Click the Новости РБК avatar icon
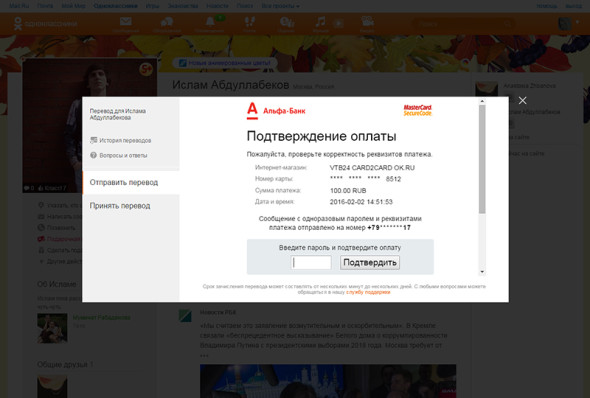The height and width of the screenshot is (398, 590). 185,316
